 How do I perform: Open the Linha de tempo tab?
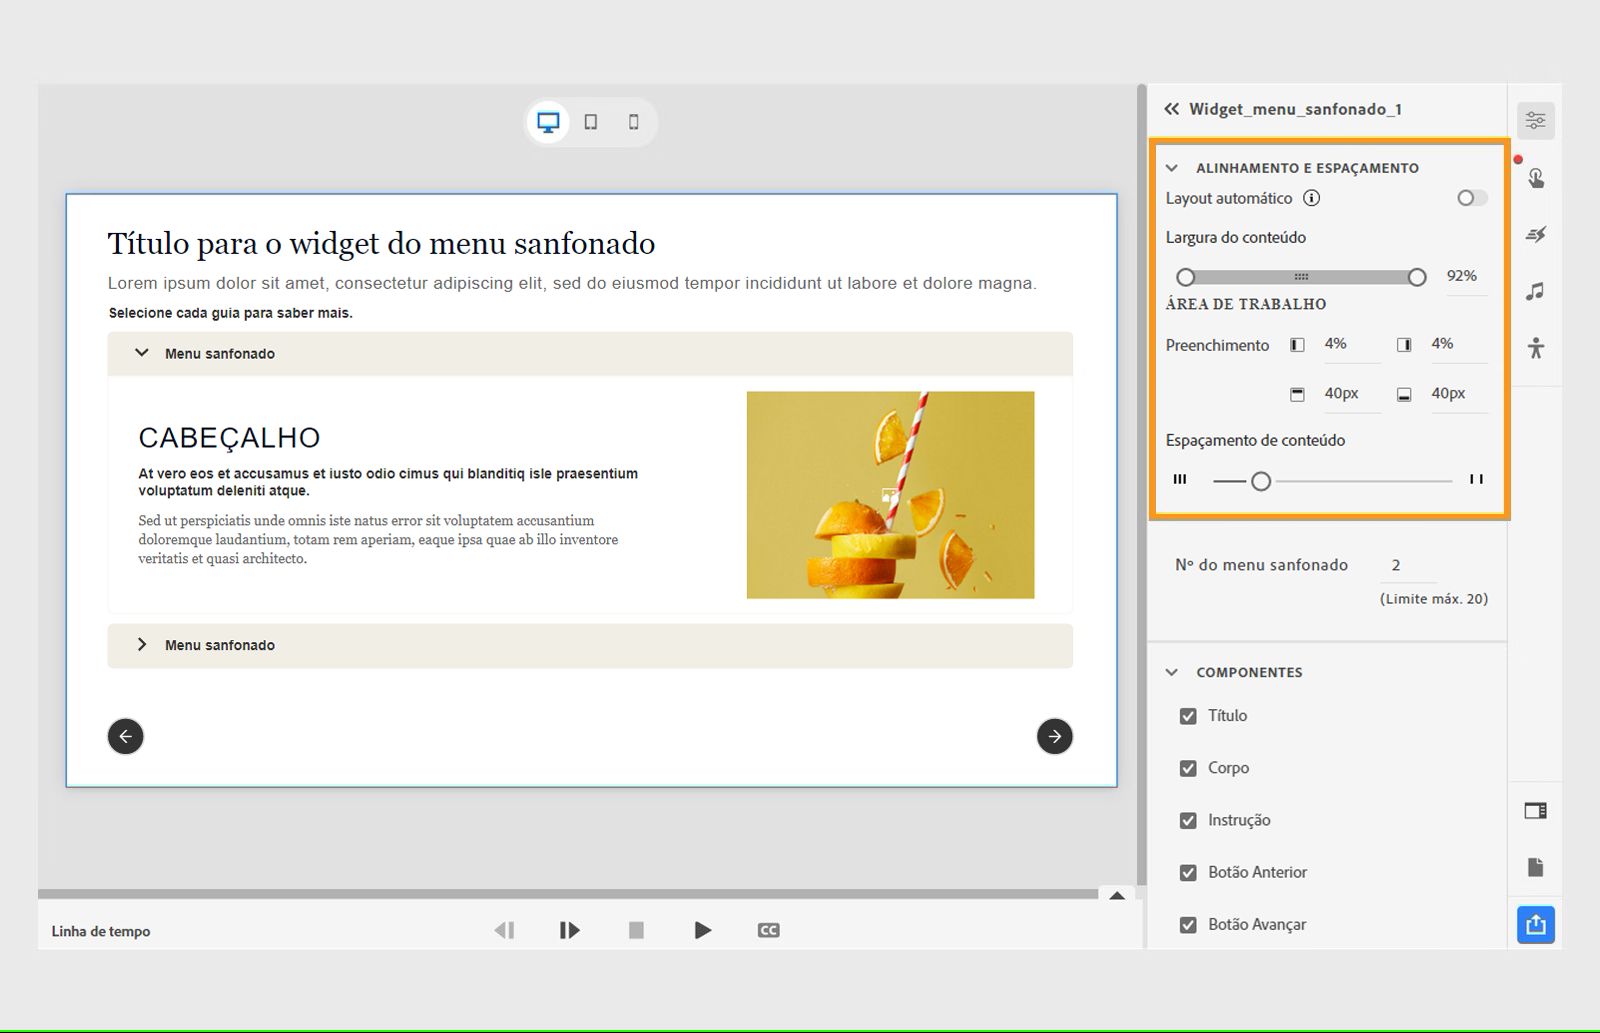point(100,931)
